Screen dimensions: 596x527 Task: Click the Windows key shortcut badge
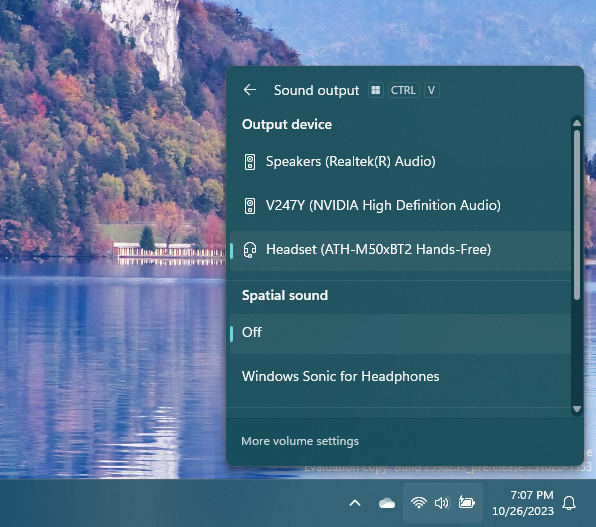coord(376,90)
